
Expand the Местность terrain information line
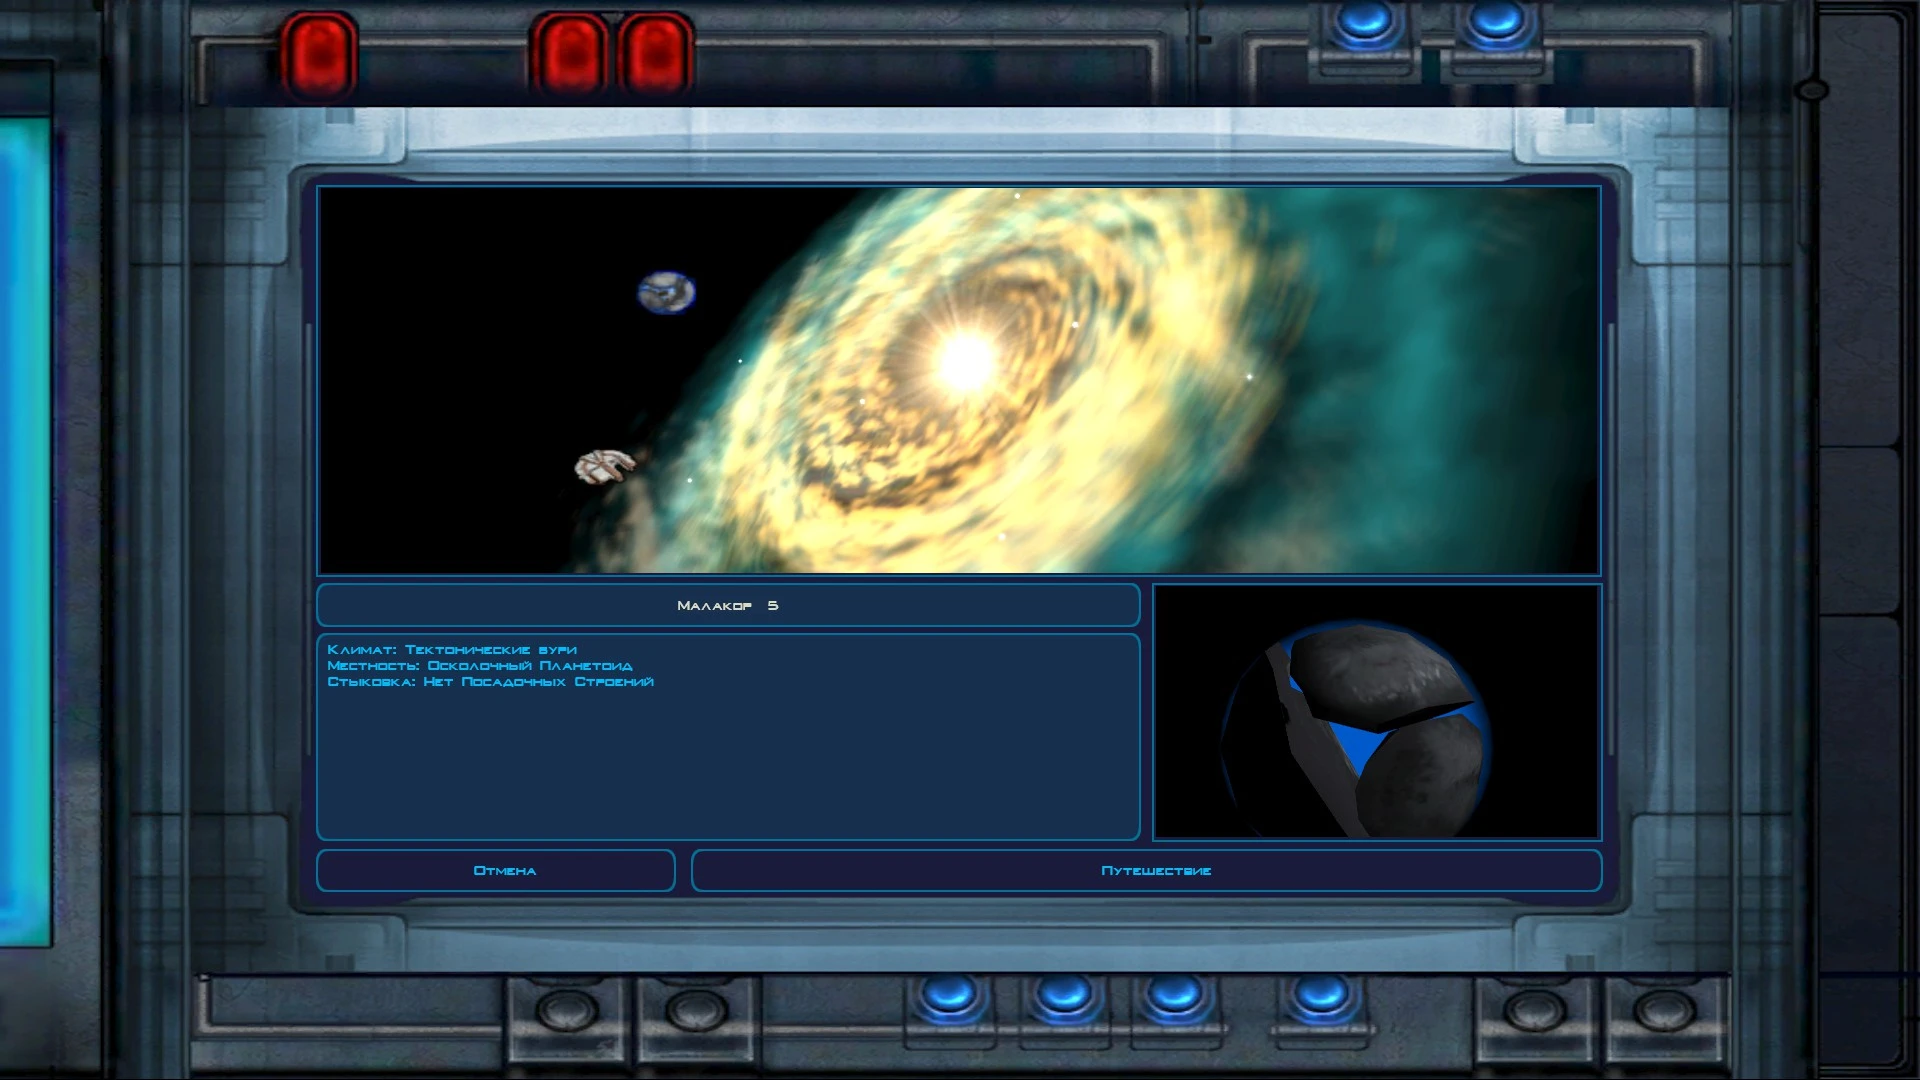[478, 664]
